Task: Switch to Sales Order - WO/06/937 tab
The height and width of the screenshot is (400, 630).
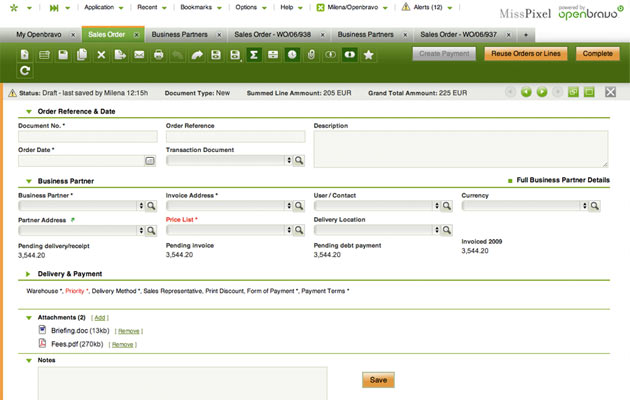Action: coord(458,35)
